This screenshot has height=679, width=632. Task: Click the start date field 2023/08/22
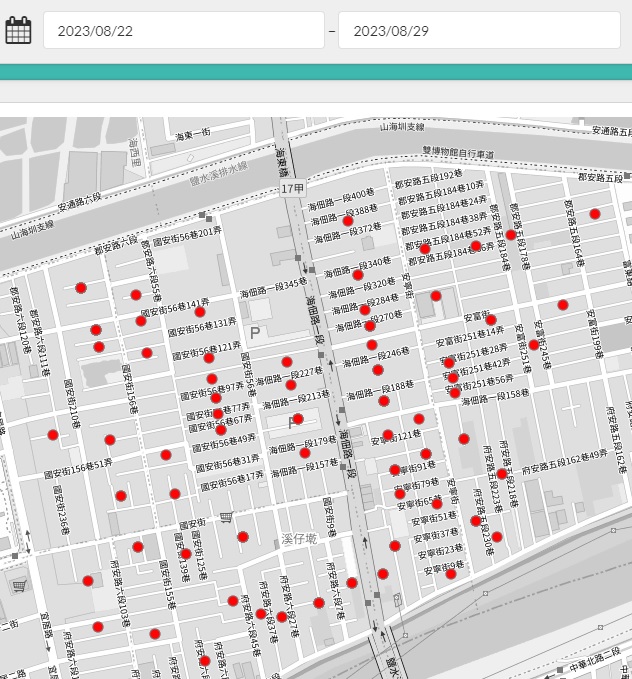tap(183, 31)
